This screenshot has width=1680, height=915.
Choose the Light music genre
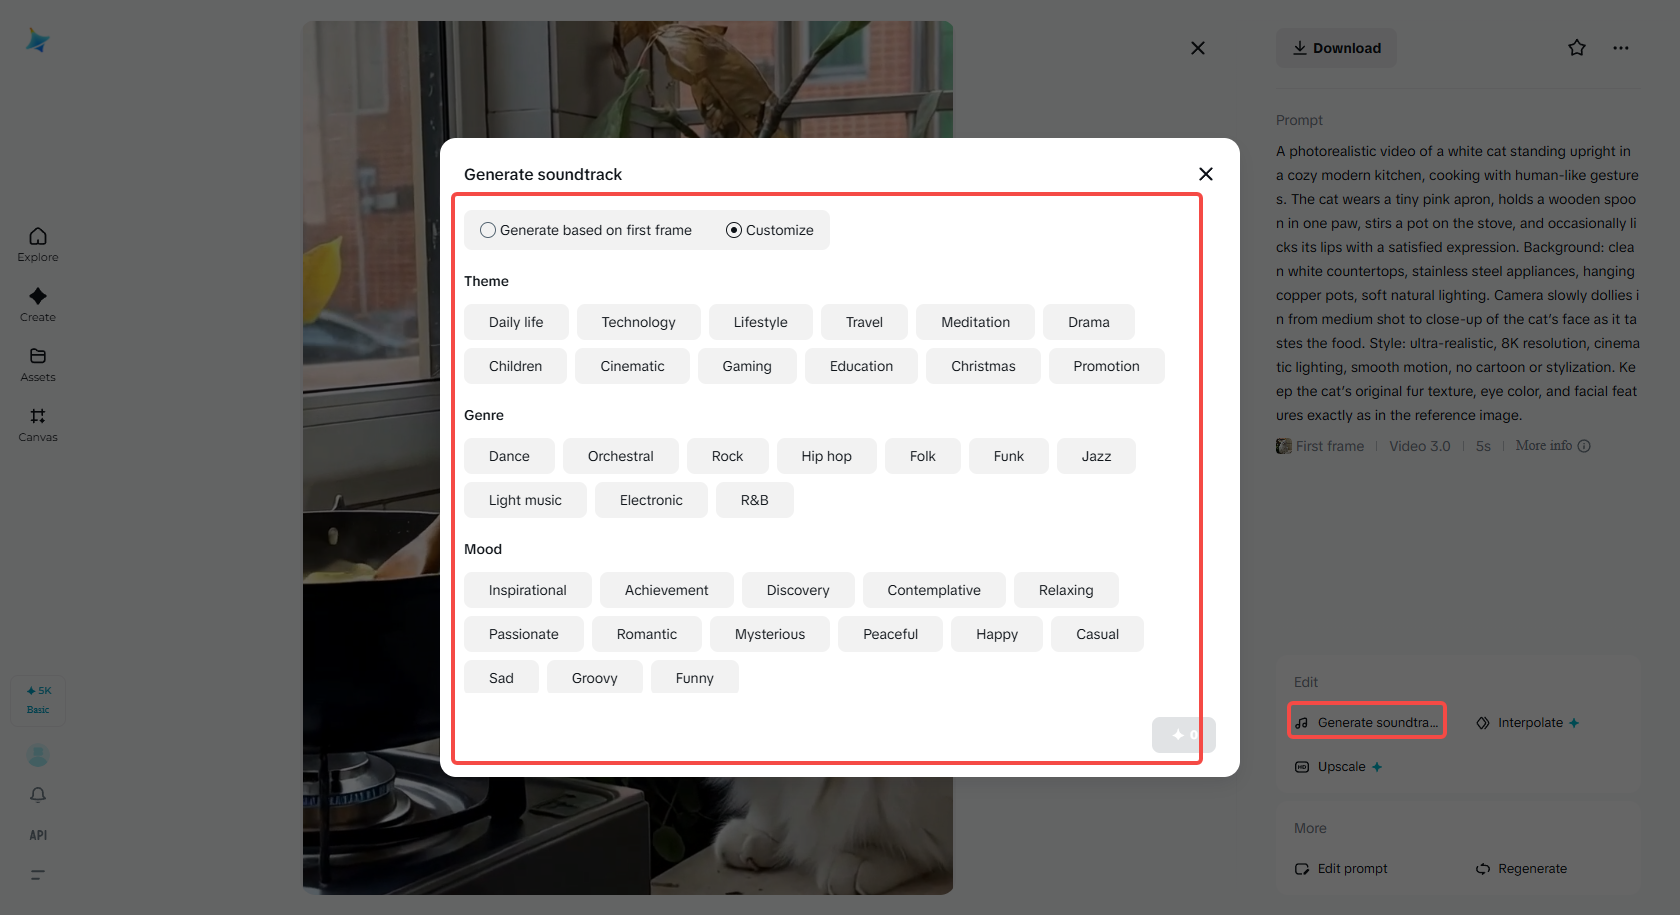(x=525, y=500)
